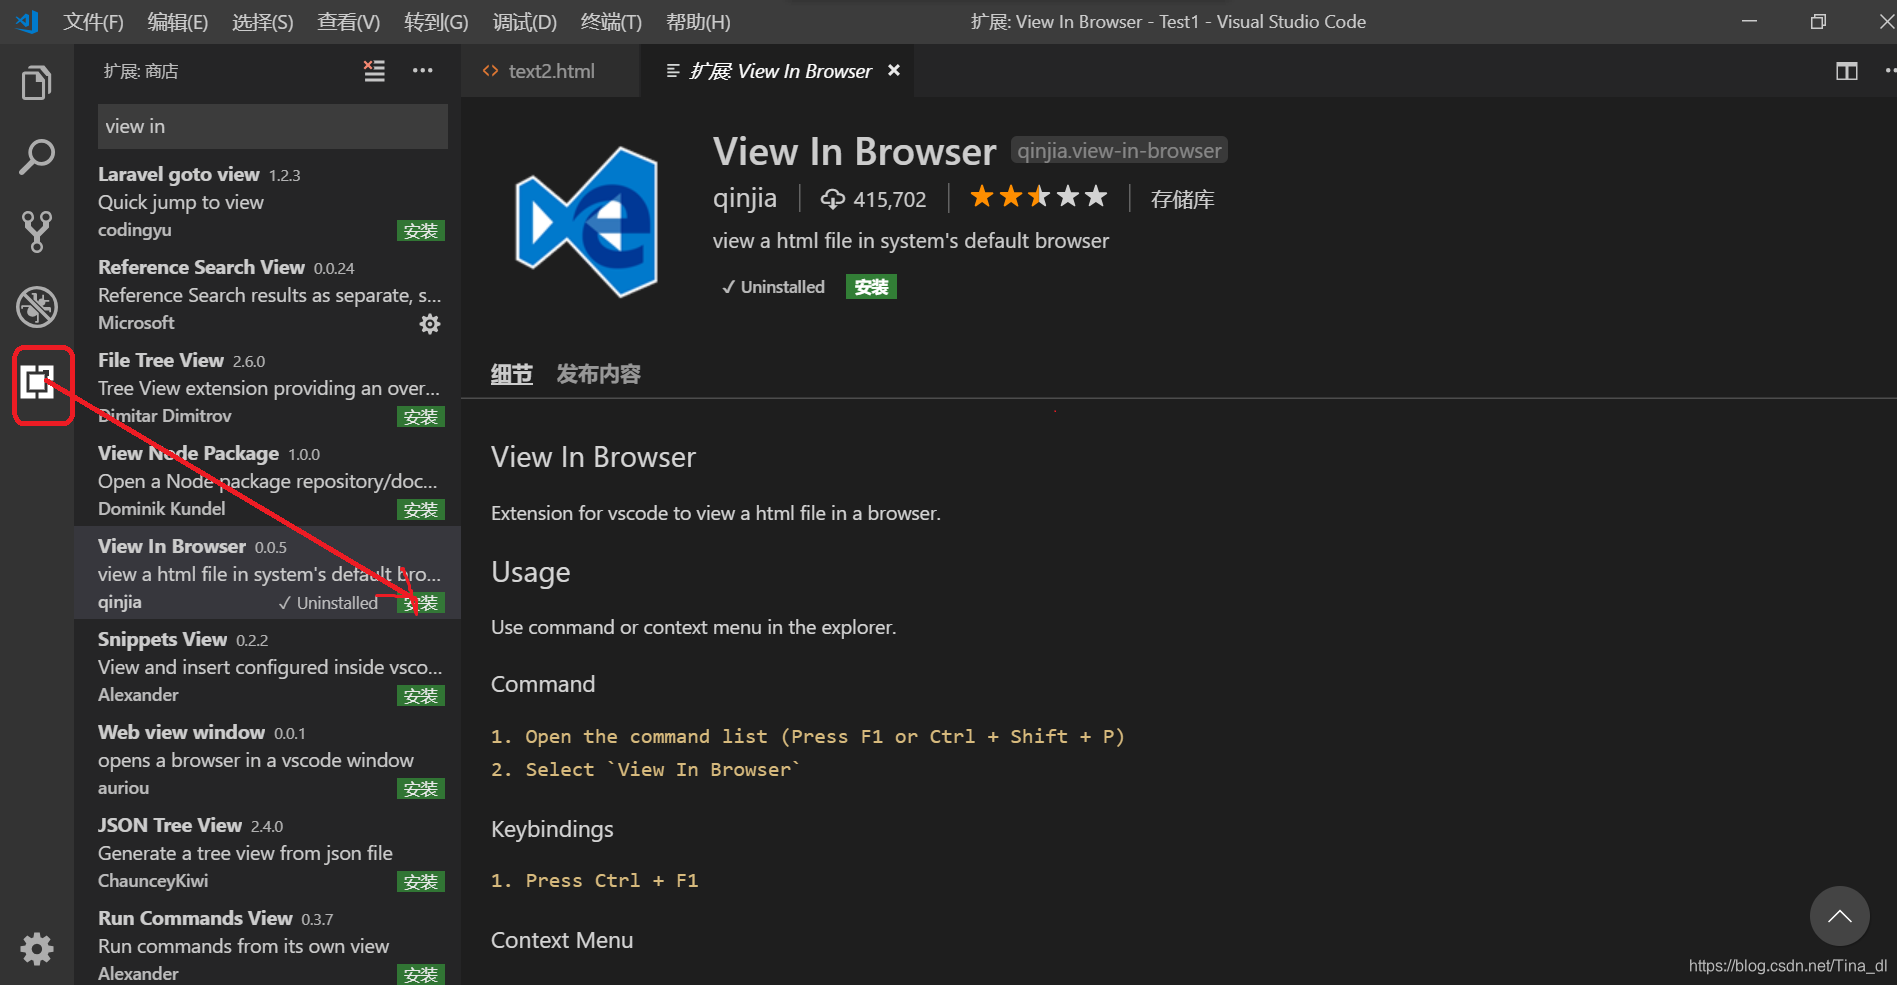This screenshot has height=985, width=1897.
Task: Install the File Tree View extension
Action: tap(421, 417)
